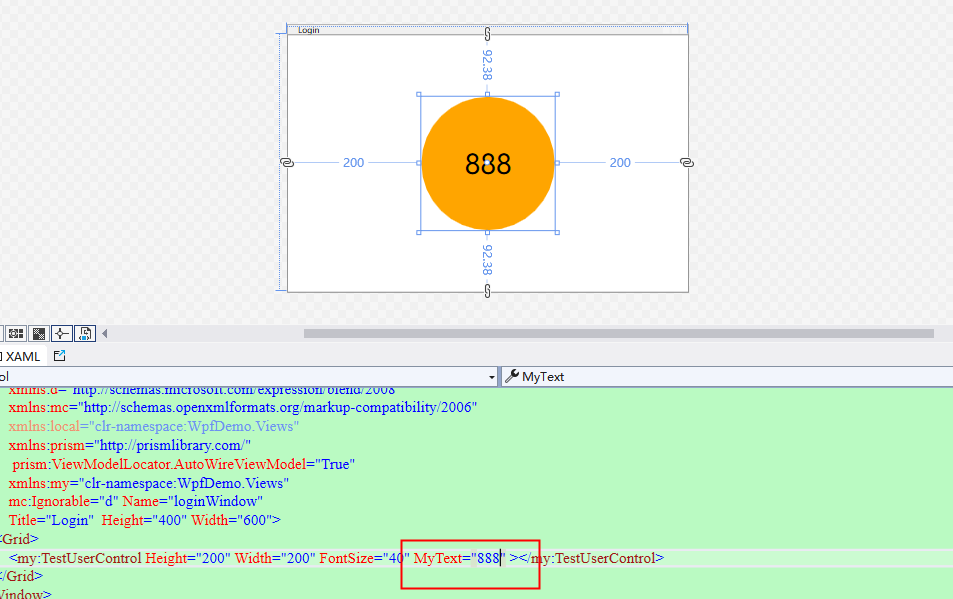Toggle the right 200 margin anchor

pos(620,162)
